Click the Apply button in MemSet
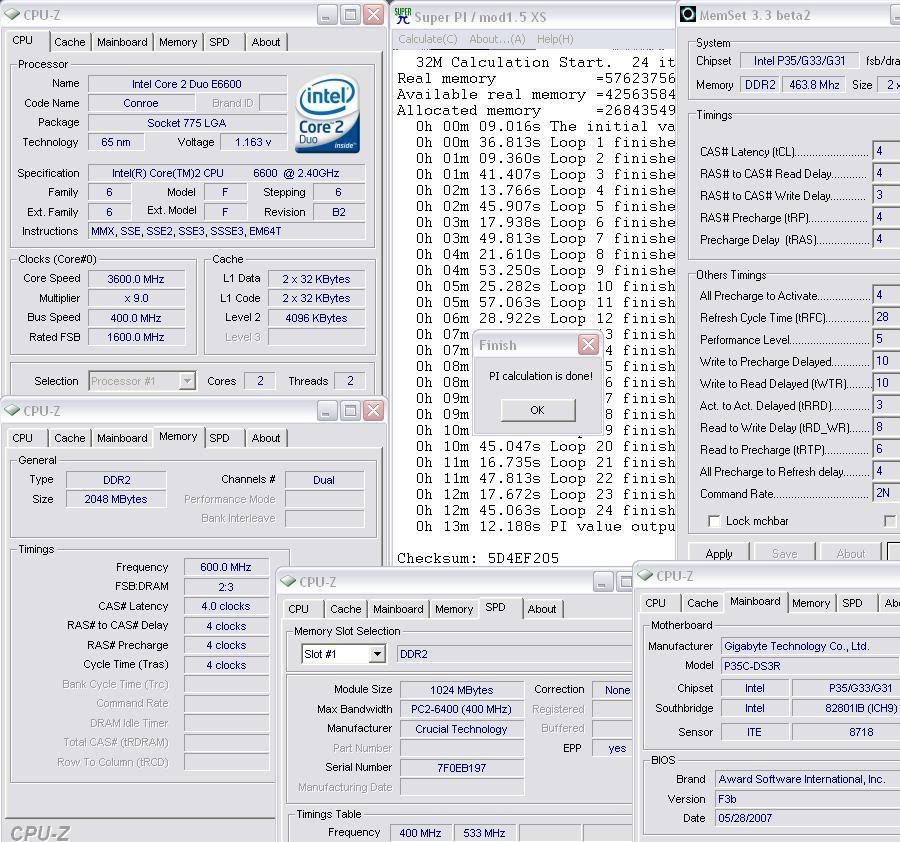 [719, 553]
